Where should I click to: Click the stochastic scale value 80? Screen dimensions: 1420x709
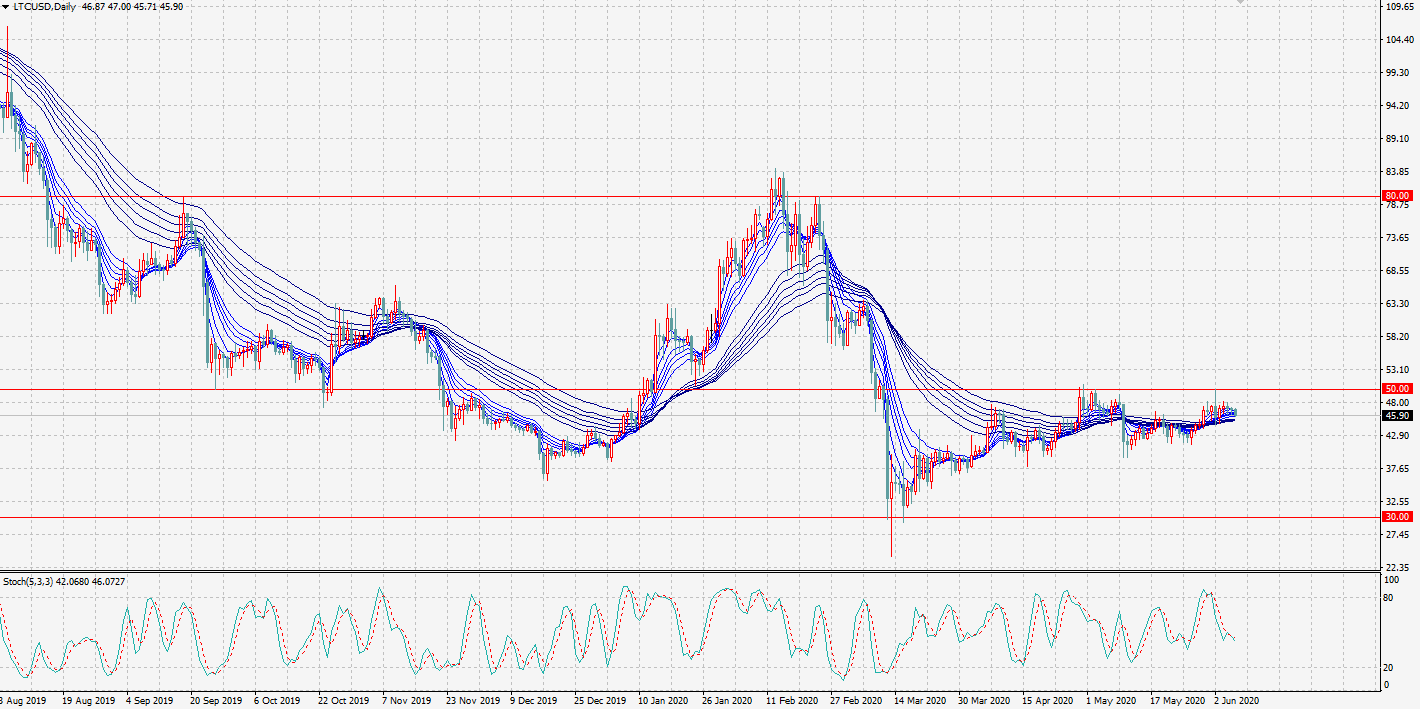point(1386,598)
